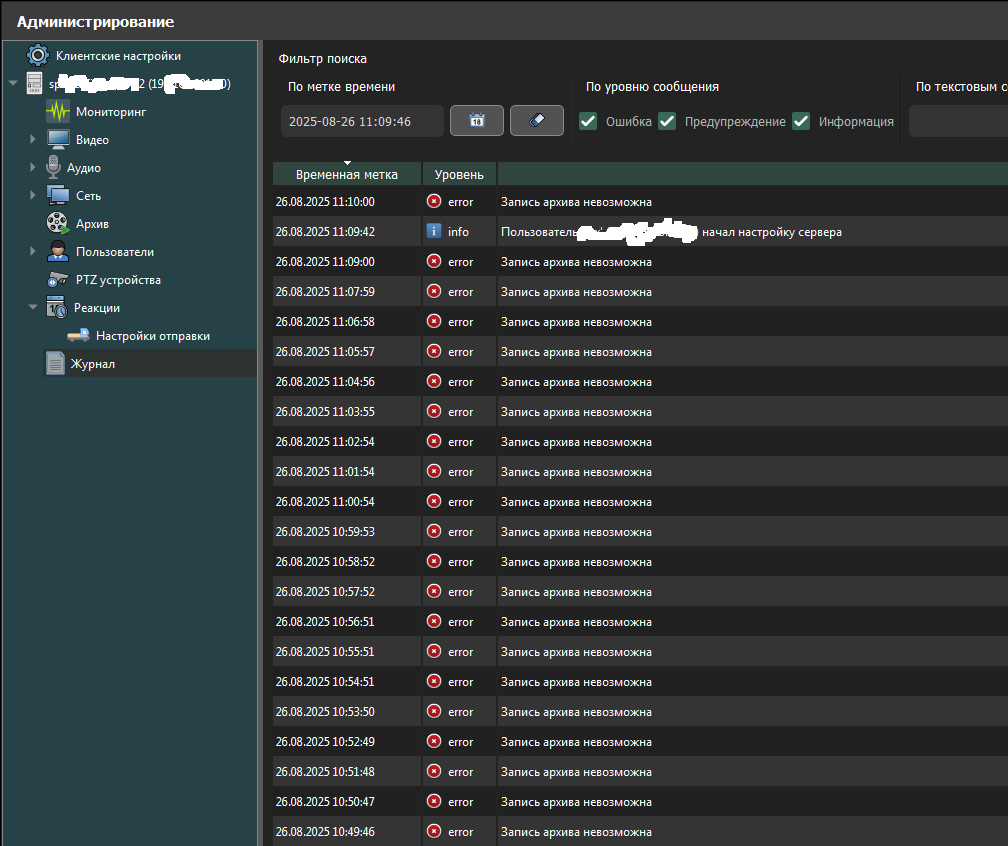Select the row at 26.08.2025 10:53:50

(x=640, y=711)
